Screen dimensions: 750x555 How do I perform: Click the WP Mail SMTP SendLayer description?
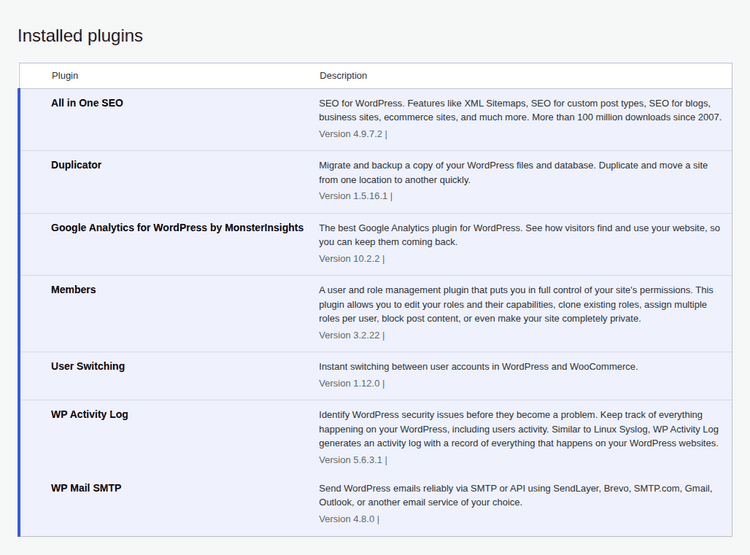(x=516, y=495)
